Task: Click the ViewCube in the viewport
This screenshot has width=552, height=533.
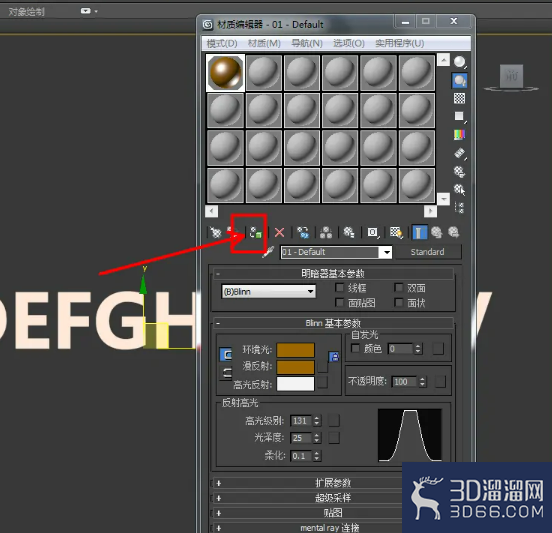Action: (x=512, y=76)
